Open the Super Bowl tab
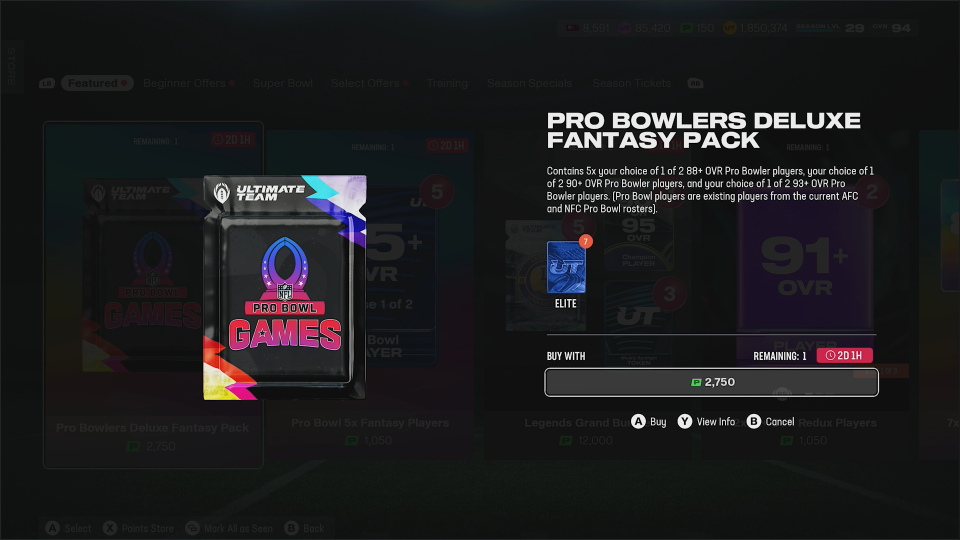The image size is (960, 540). pos(283,83)
